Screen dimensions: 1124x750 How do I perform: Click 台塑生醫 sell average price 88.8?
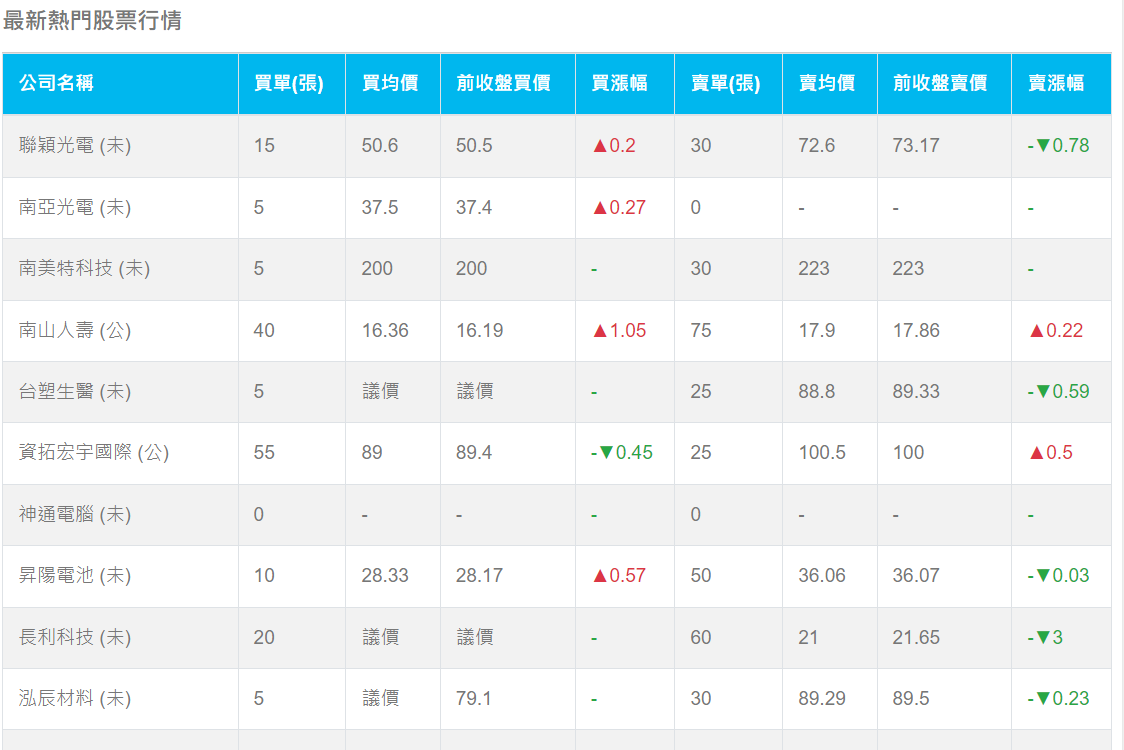tap(817, 391)
